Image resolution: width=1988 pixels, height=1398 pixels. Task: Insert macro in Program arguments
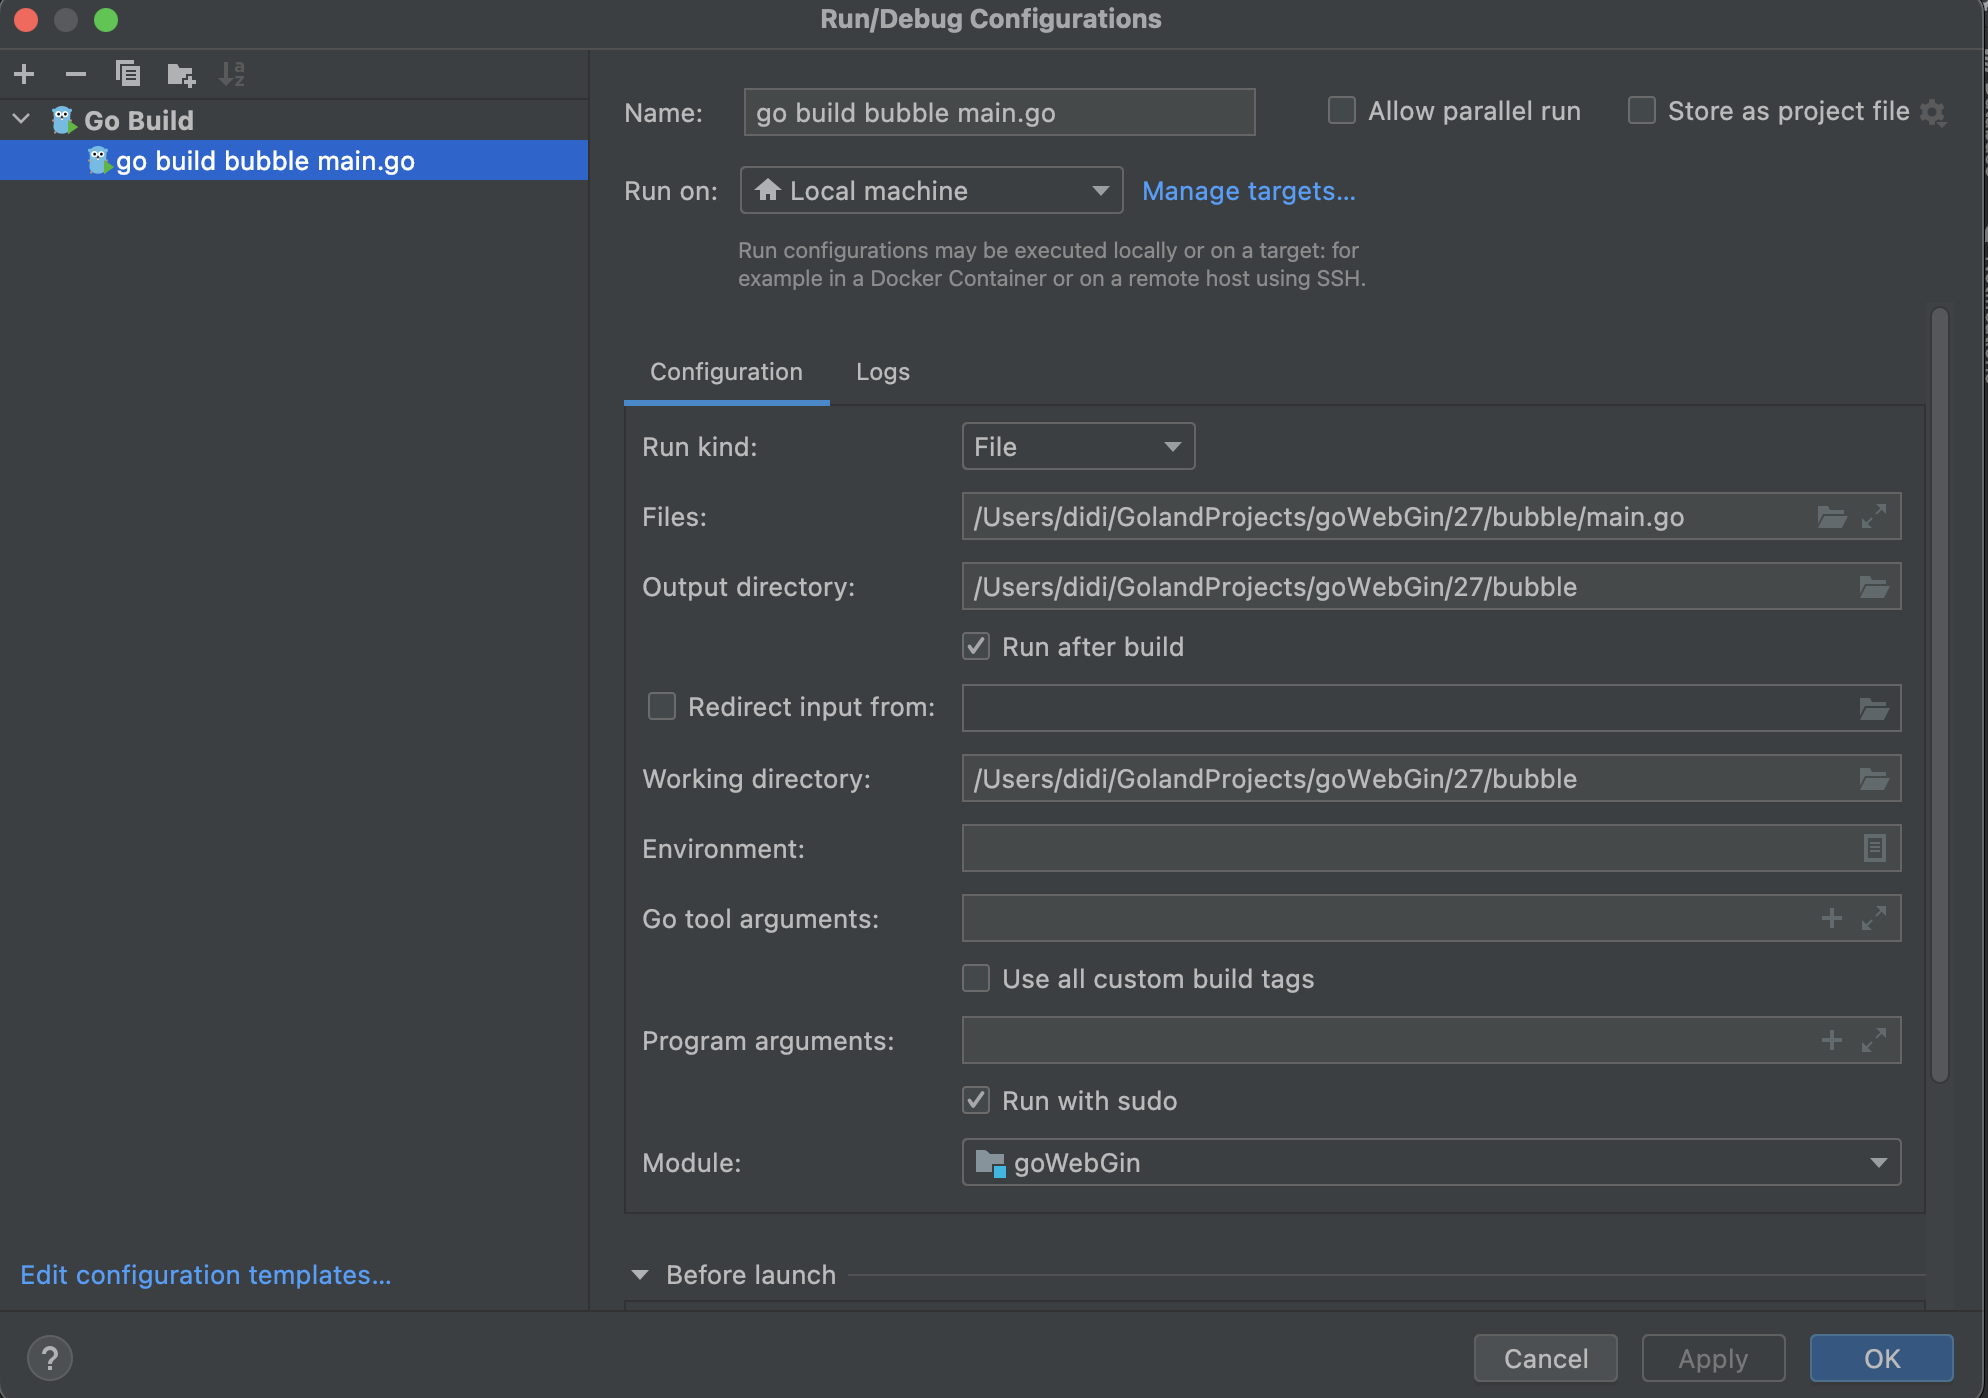(1832, 1040)
